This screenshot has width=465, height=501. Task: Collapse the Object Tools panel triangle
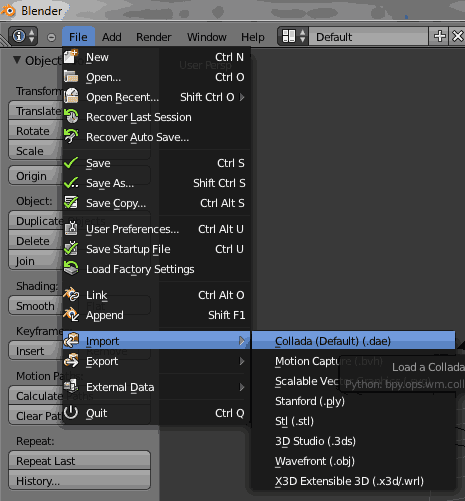[17, 60]
